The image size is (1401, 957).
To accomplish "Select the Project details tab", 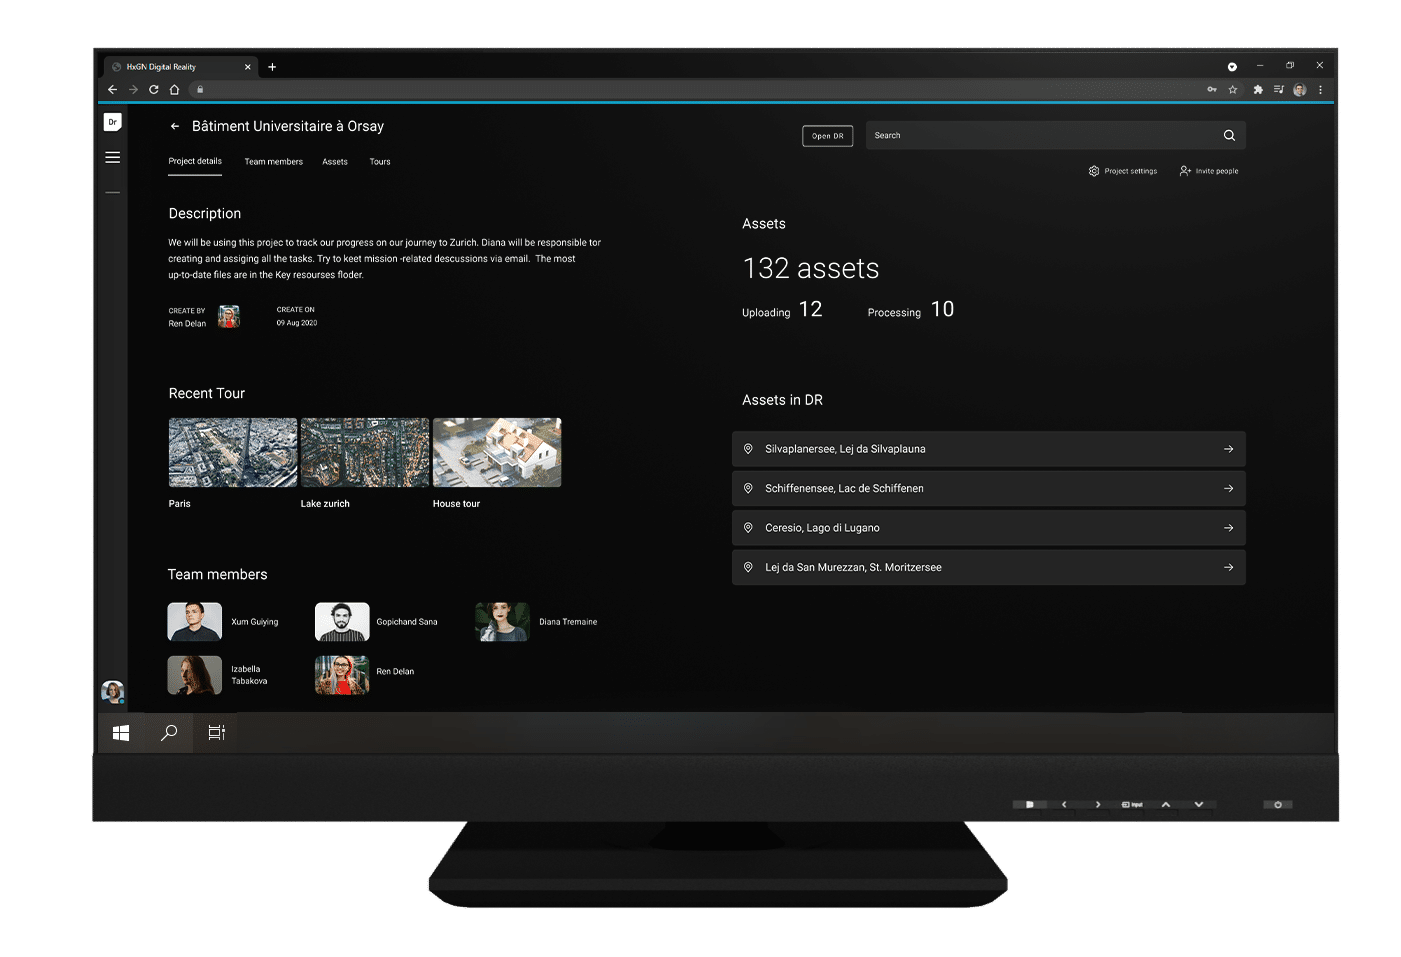I will point(195,161).
